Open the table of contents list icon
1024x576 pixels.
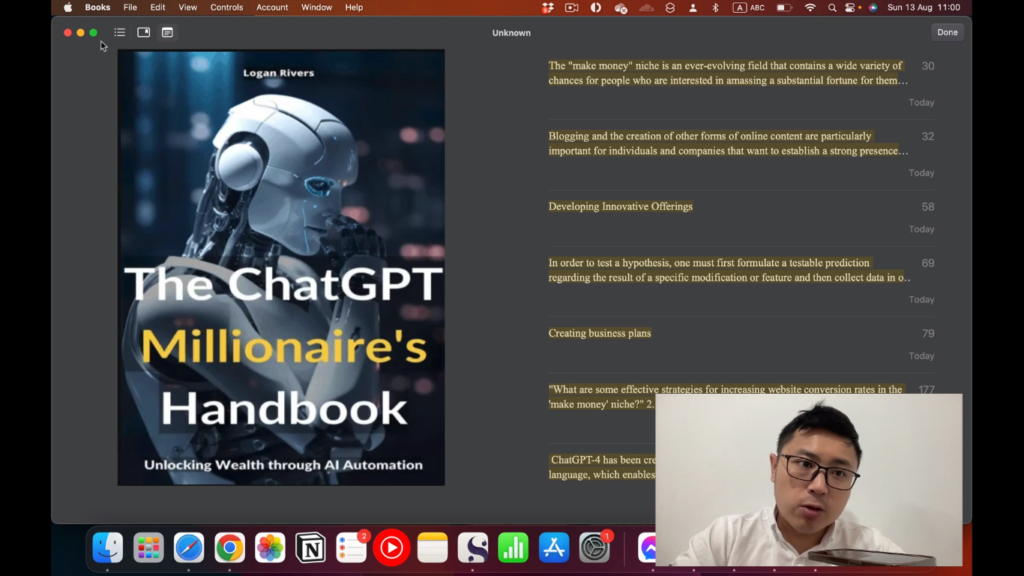pyautogui.click(x=120, y=32)
